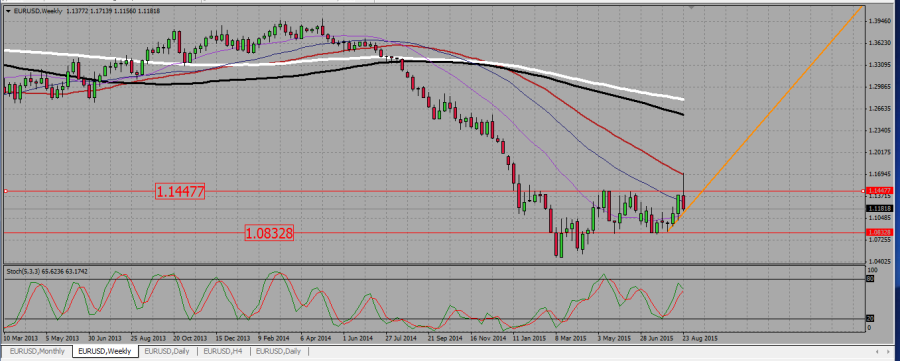Viewport: 900px width, 361px height.
Task: Open the EURUSD,H4 chart tab
Action: pos(223,351)
